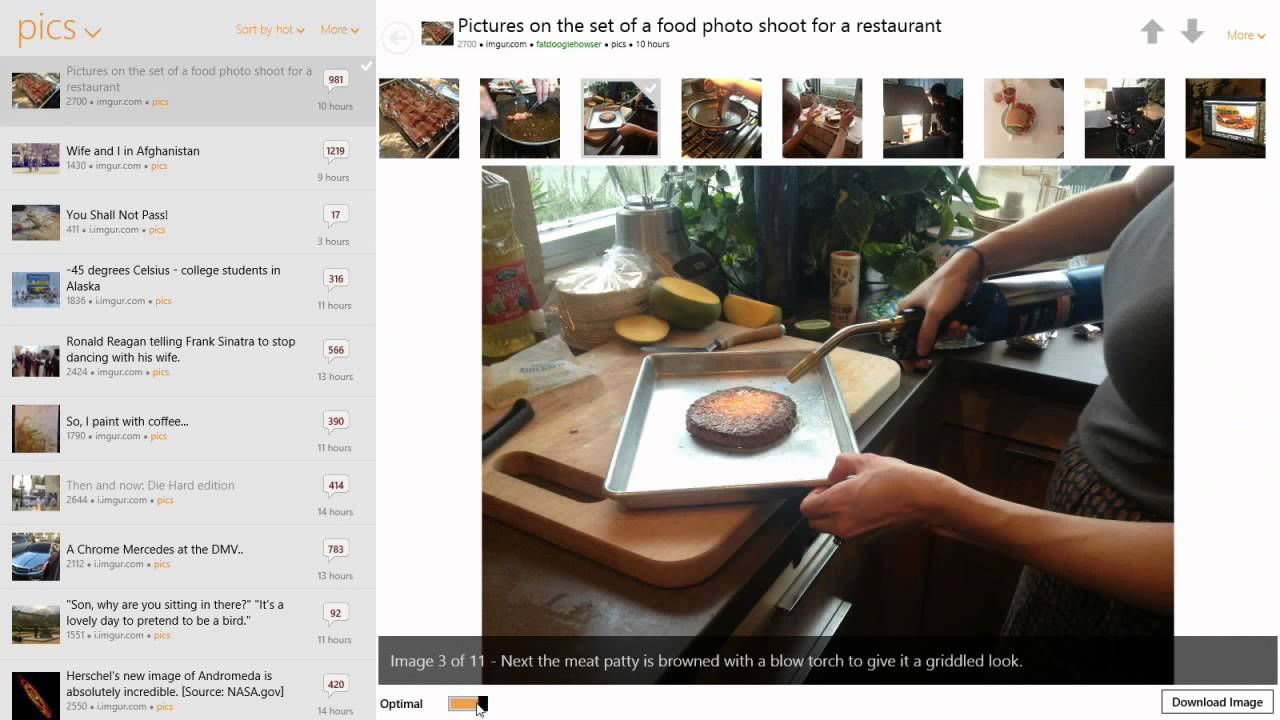
Task: Open the 17 comments bubble
Action: (x=336, y=216)
